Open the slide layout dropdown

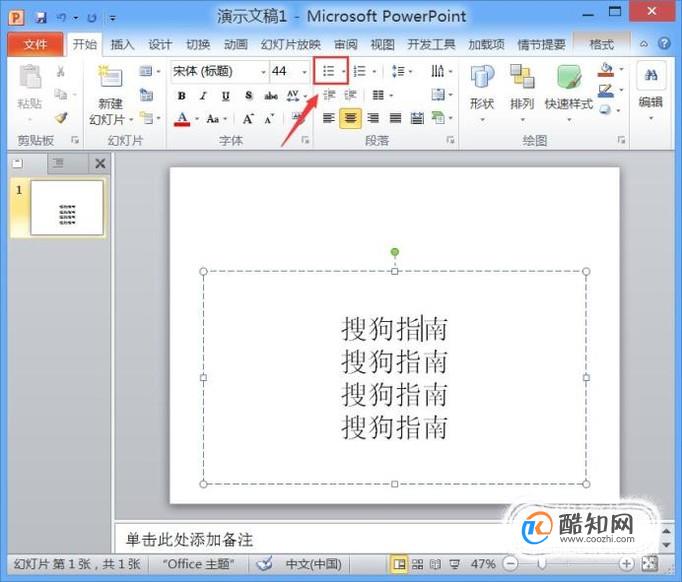150,71
